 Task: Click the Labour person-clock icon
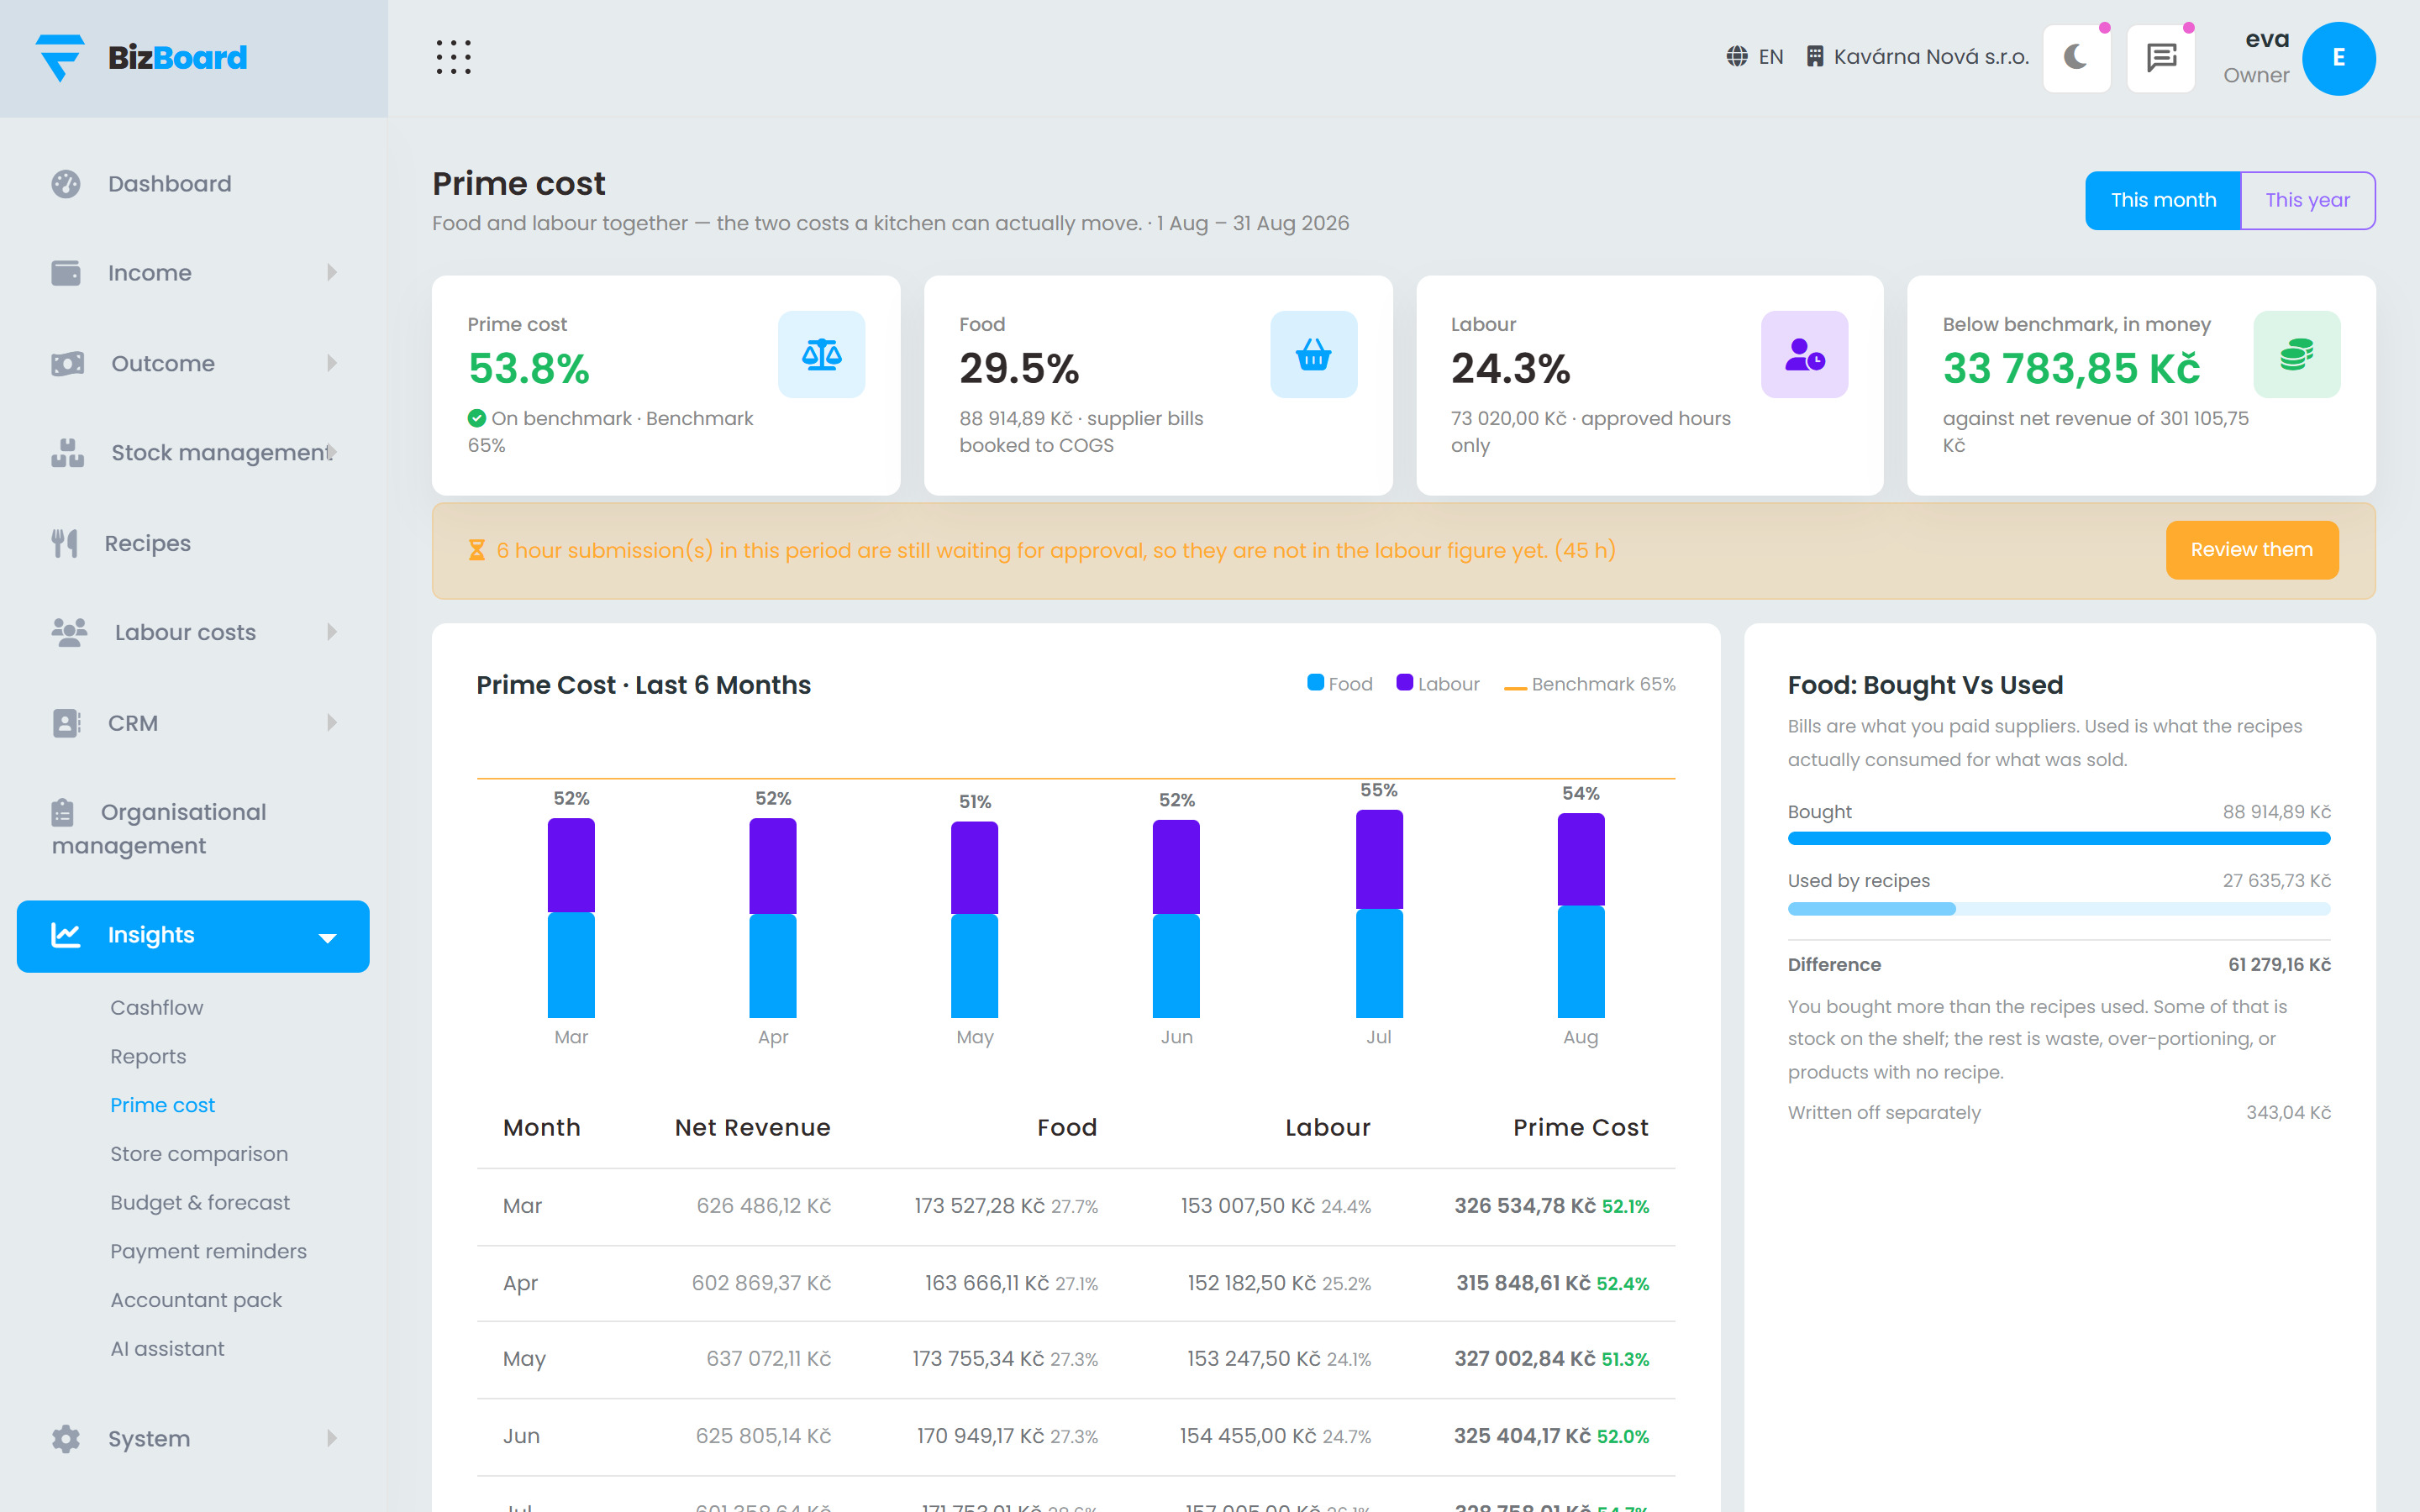click(1804, 354)
